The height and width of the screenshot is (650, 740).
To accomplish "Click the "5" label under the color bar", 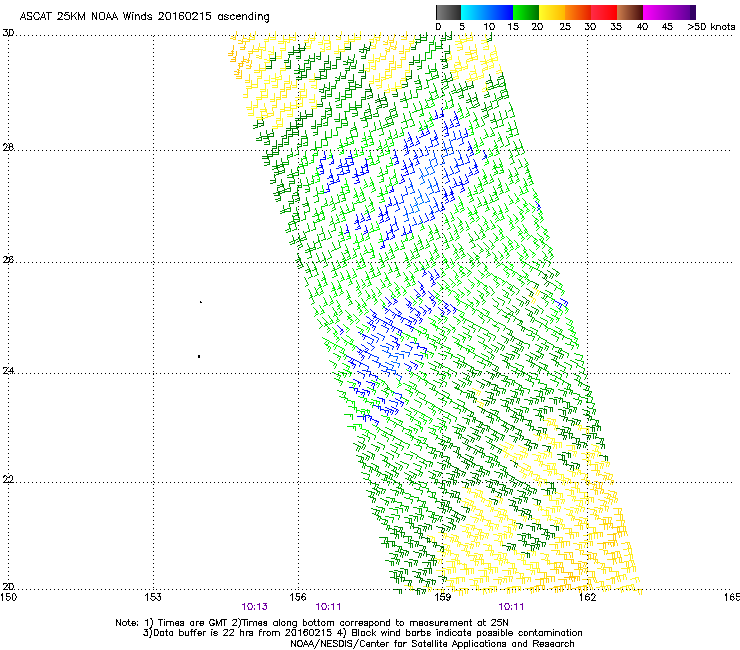I will 462,27.
